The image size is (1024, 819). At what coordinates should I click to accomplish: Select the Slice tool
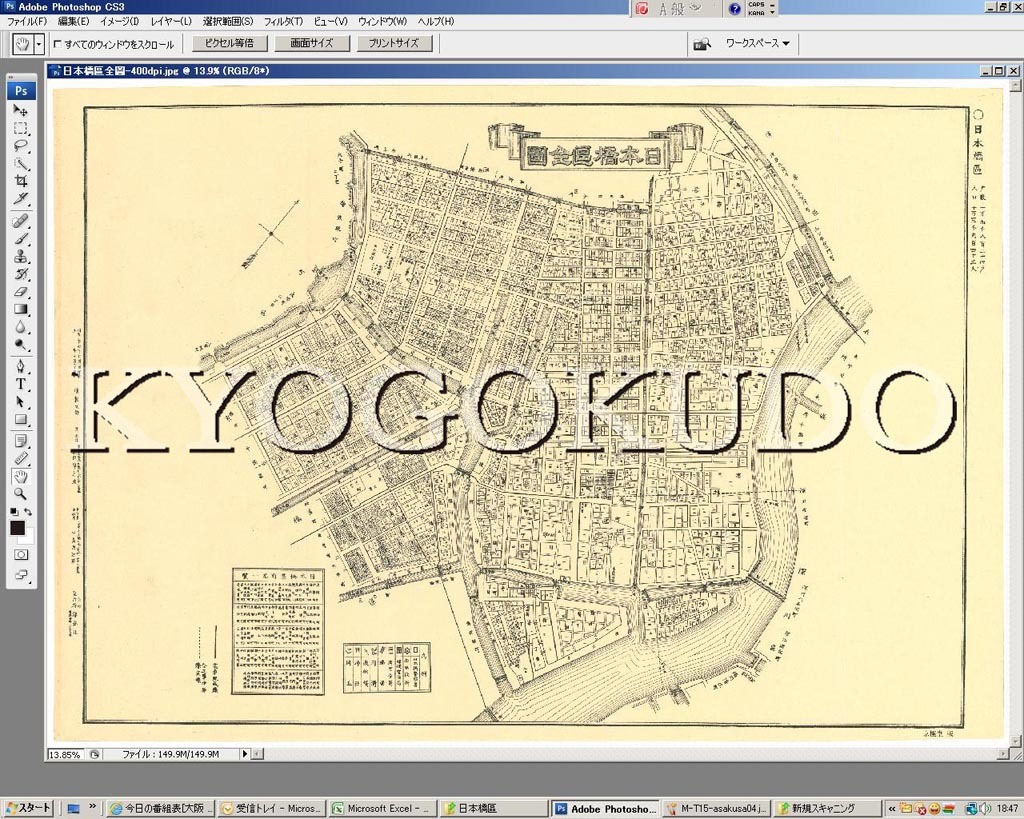pos(21,199)
